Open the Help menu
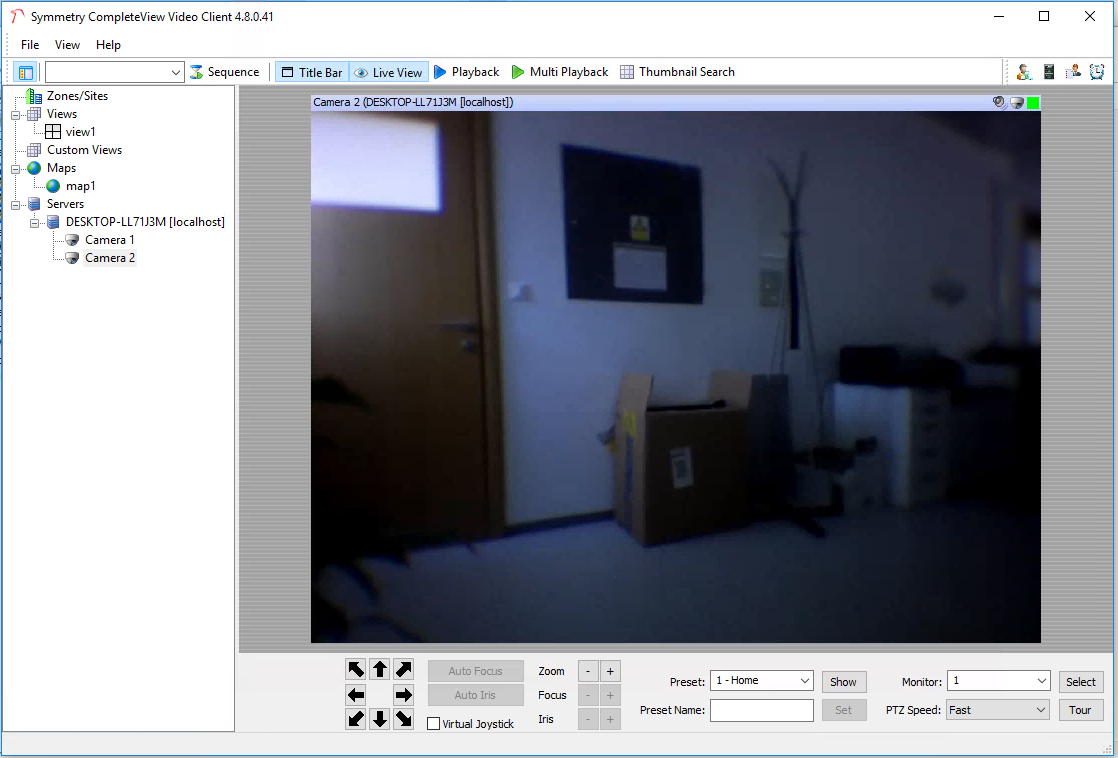Image resolution: width=1118 pixels, height=758 pixels. click(x=108, y=45)
